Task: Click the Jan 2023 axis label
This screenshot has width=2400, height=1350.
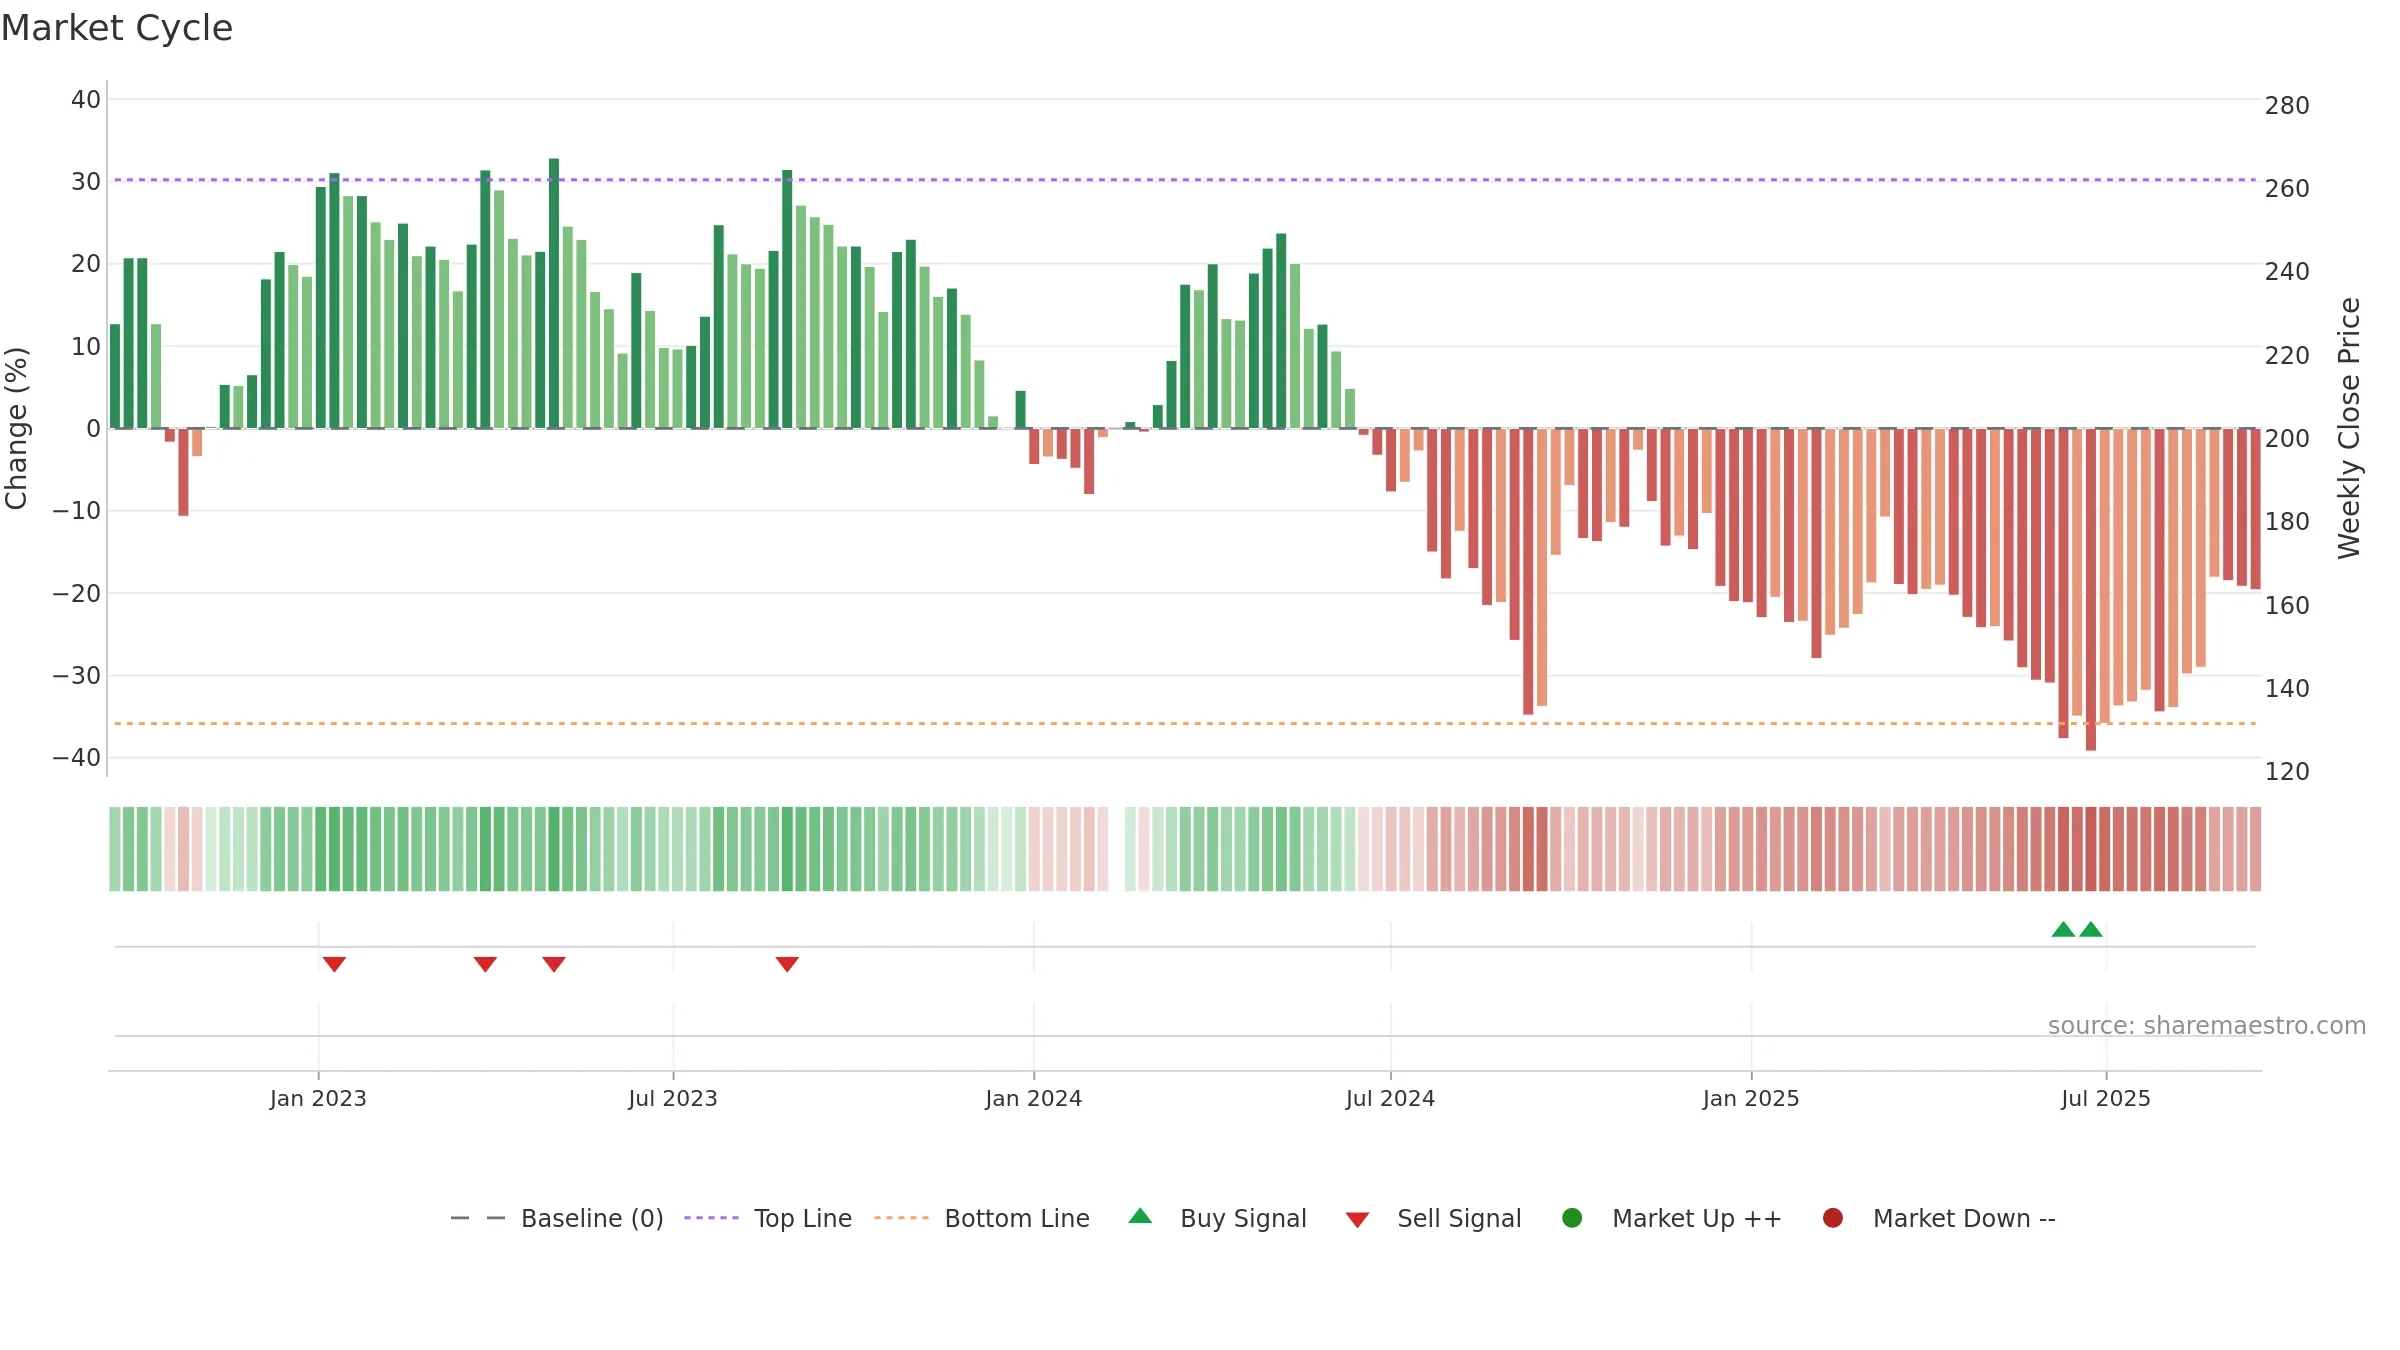Action: click(x=318, y=1099)
